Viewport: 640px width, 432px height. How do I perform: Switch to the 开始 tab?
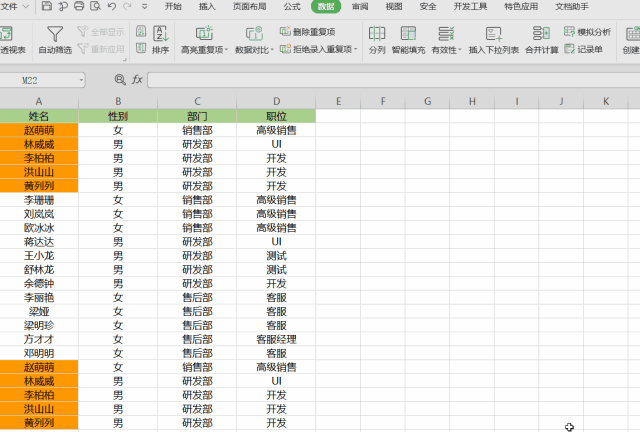click(173, 7)
